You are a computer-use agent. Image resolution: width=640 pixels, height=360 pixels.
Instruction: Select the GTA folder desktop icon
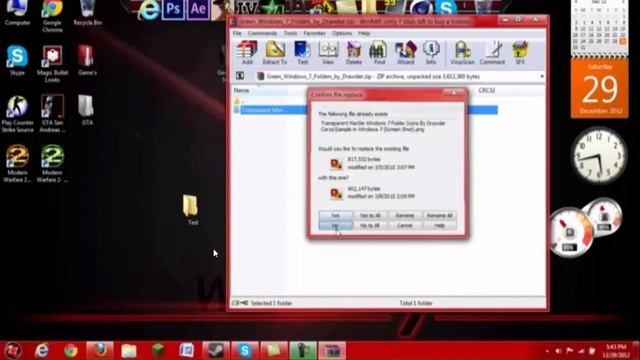coord(87,110)
